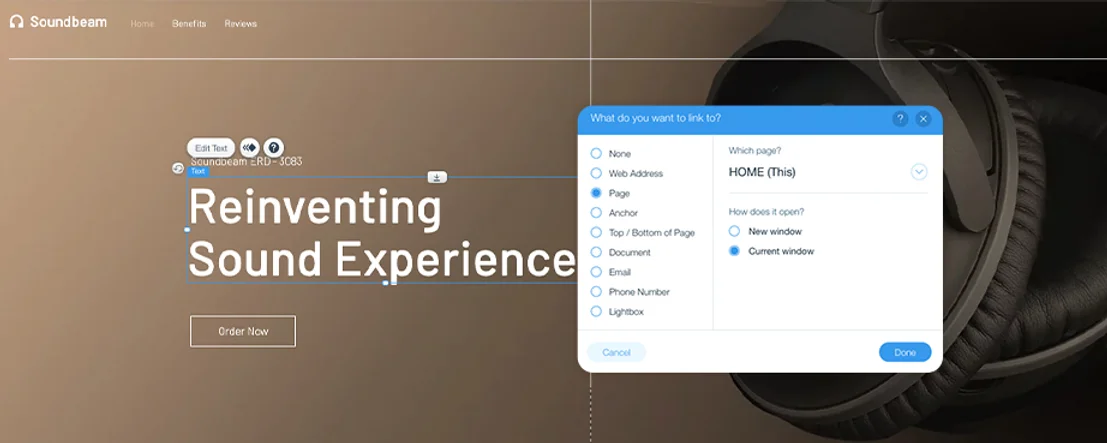
Task: Open the Reviews nav item
Action: (x=240, y=23)
